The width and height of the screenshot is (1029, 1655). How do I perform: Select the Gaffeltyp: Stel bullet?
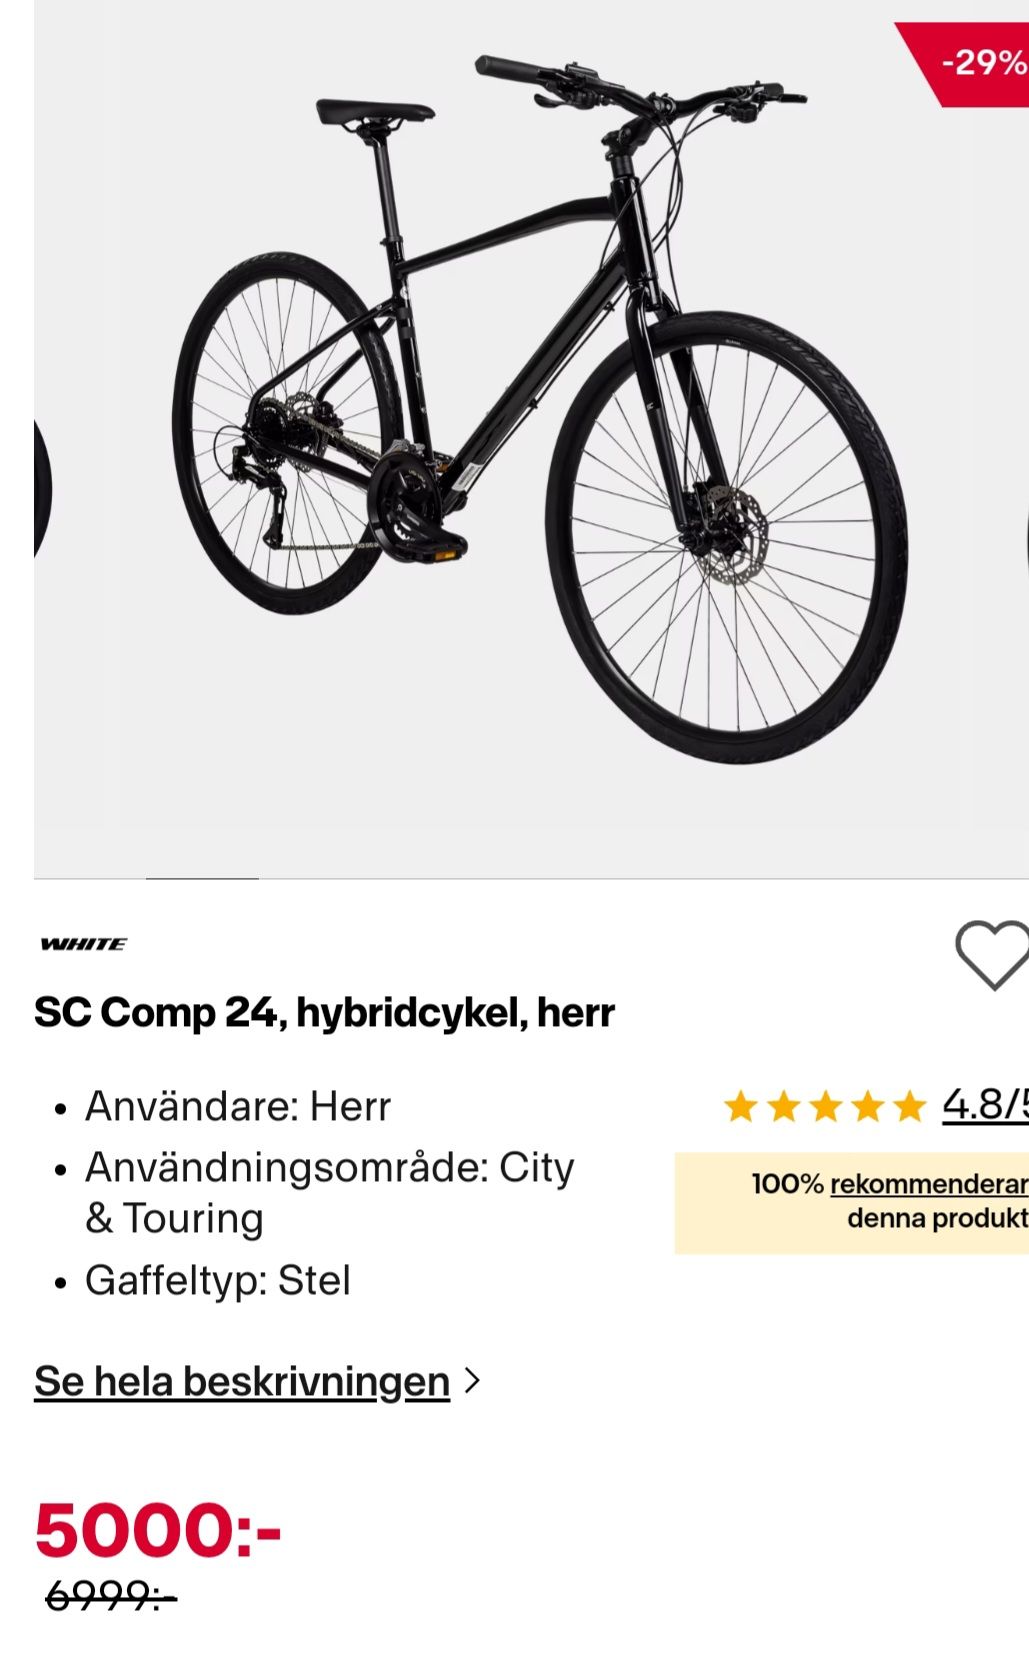pos(217,1280)
